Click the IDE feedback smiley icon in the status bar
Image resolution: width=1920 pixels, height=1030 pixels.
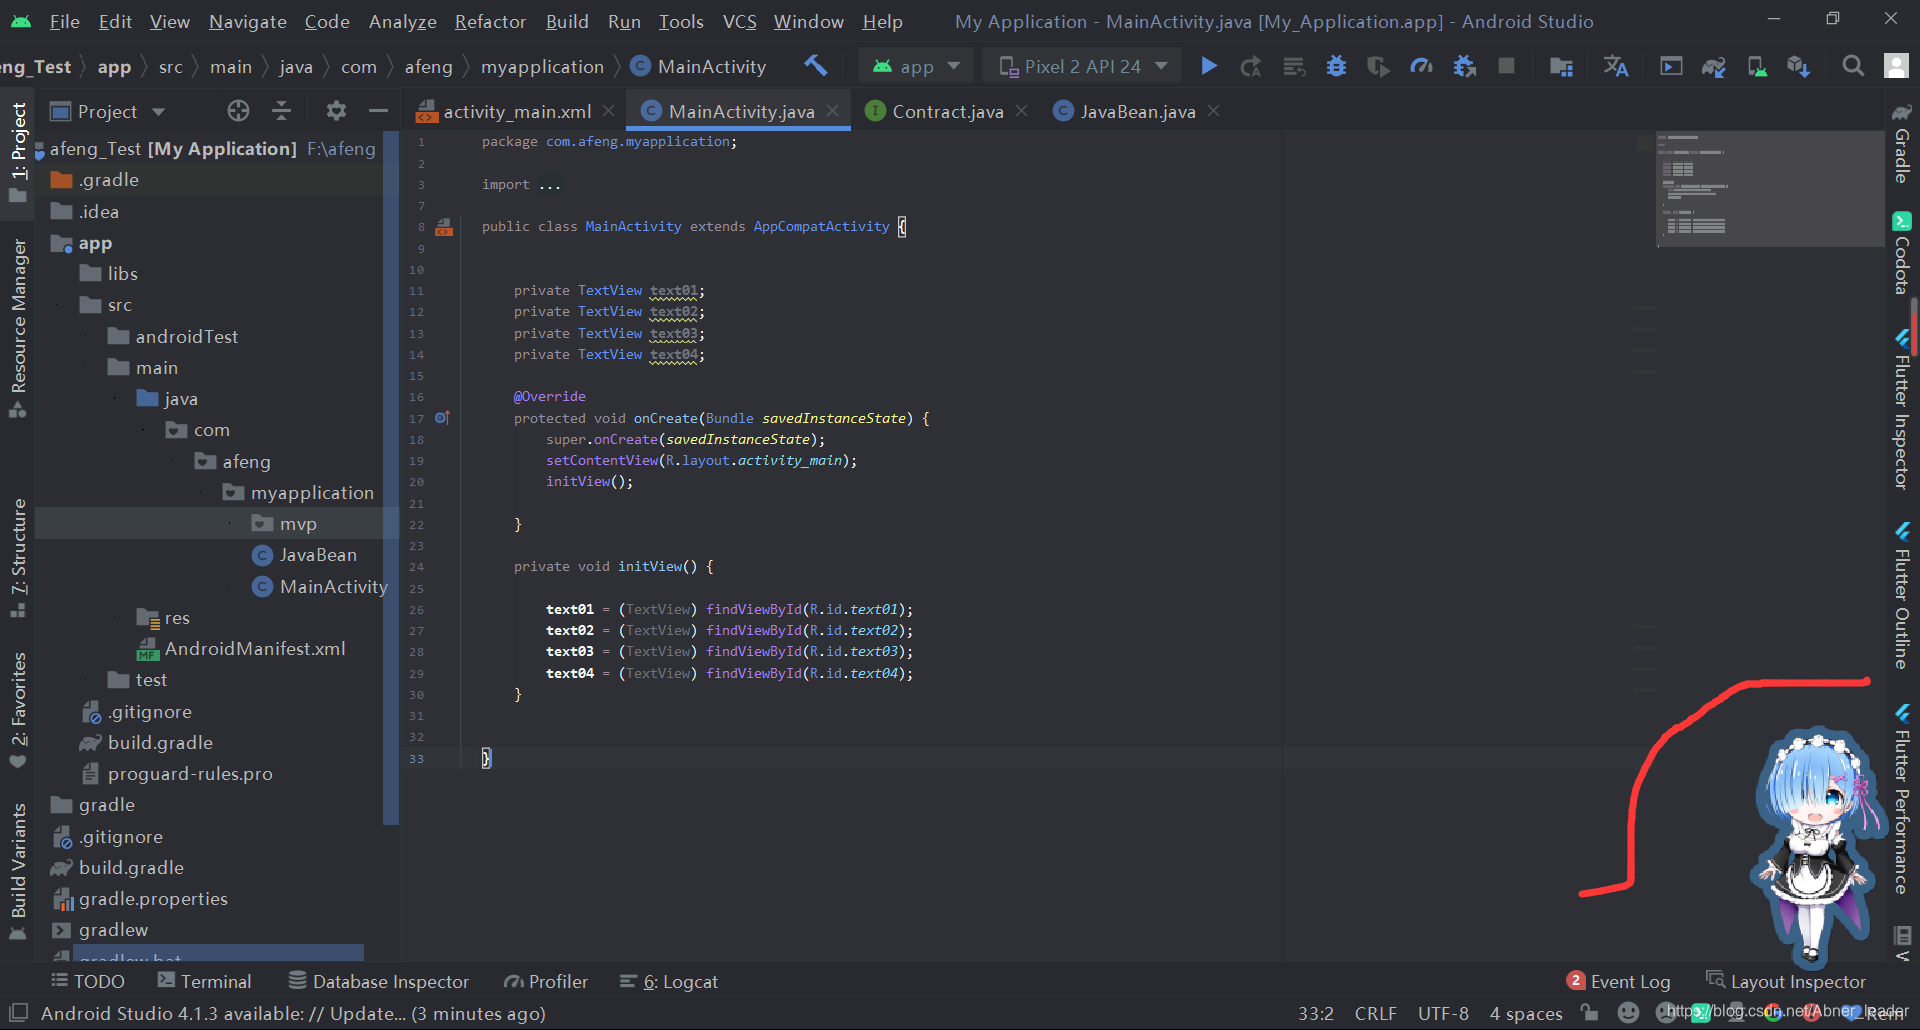pos(1629,1013)
